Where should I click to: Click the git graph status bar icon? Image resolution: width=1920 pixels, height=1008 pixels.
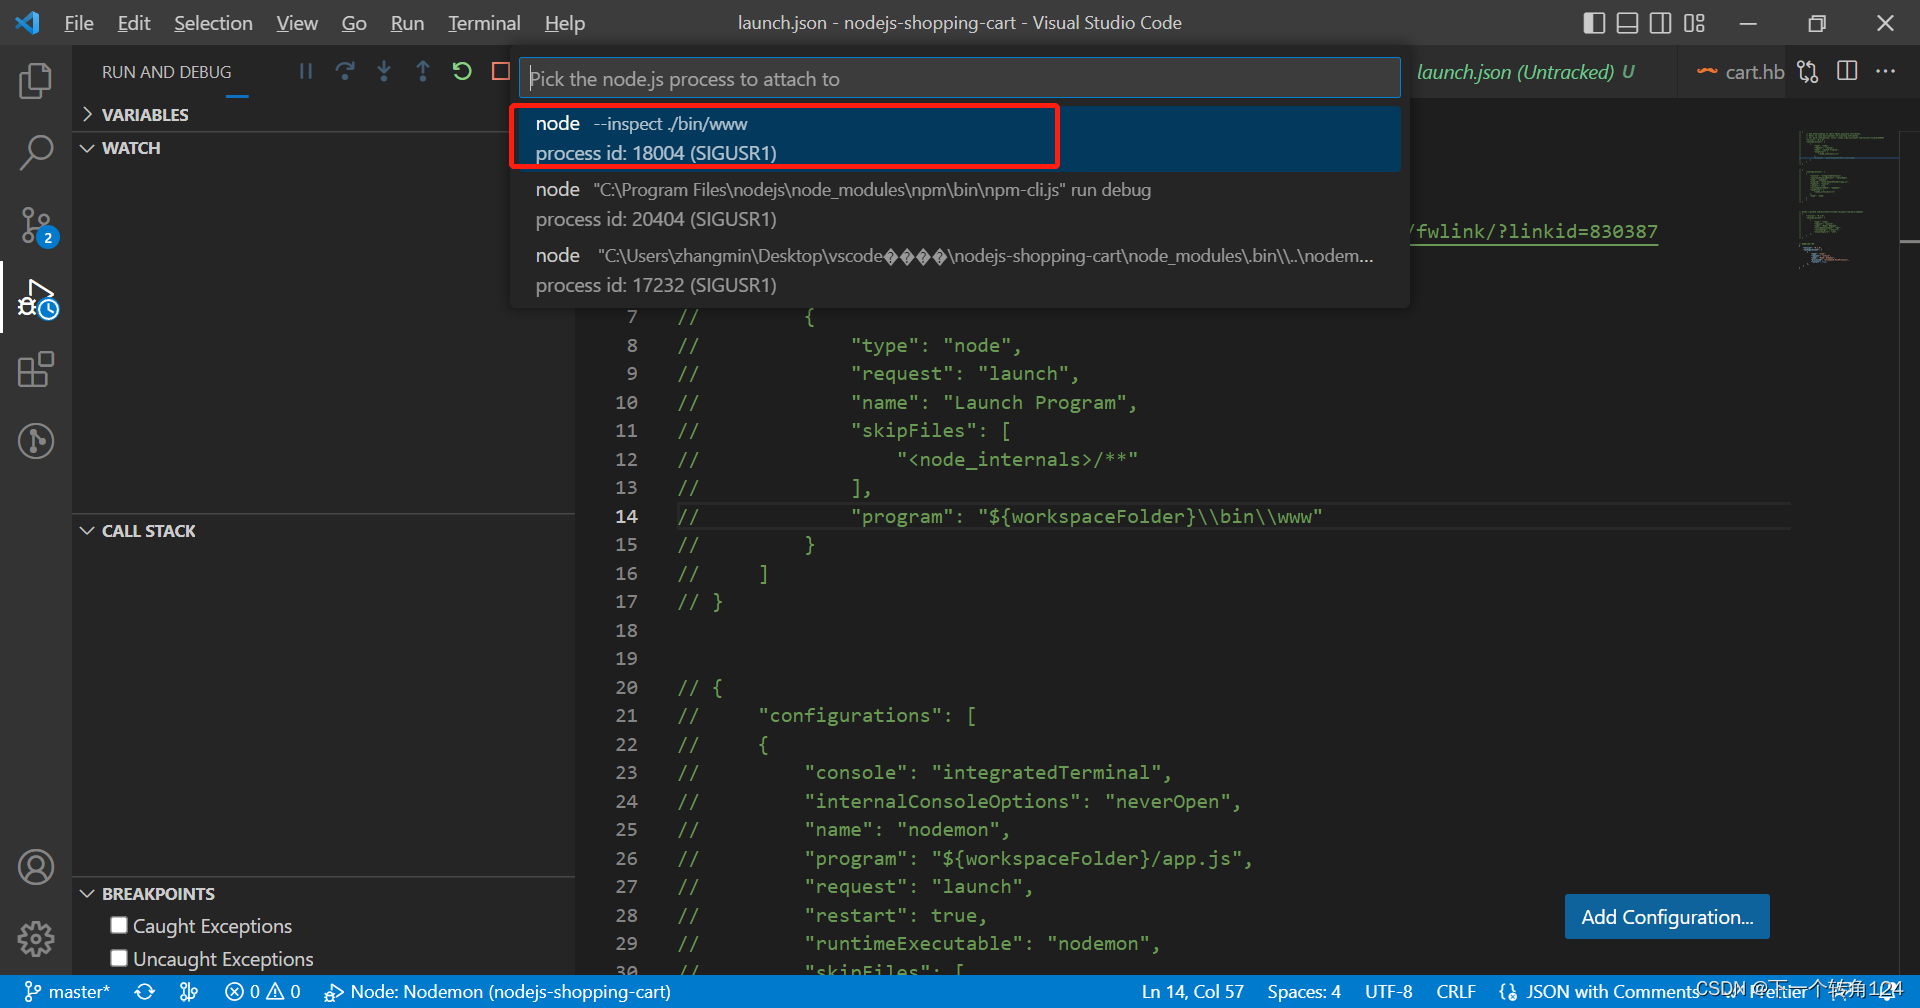[189, 992]
